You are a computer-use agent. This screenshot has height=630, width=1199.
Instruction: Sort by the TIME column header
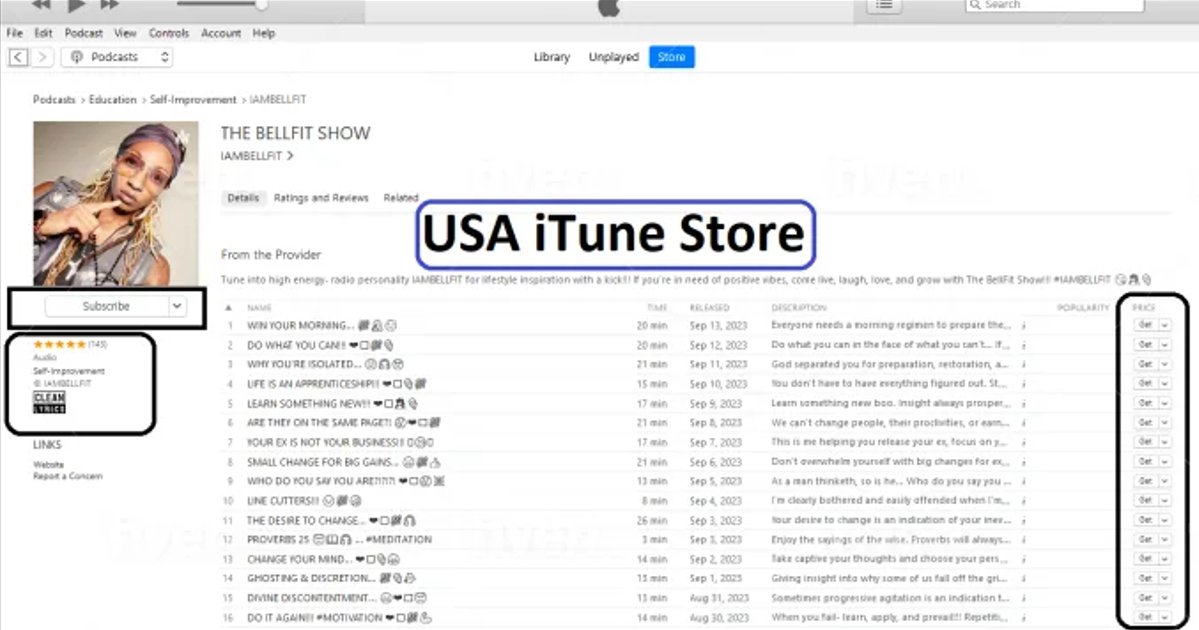click(658, 307)
